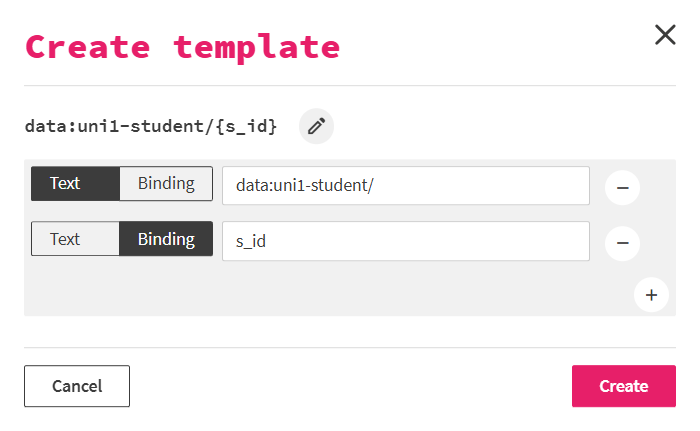Select Binding for the s_id row
This screenshot has width=700, height=431.
point(166,239)
